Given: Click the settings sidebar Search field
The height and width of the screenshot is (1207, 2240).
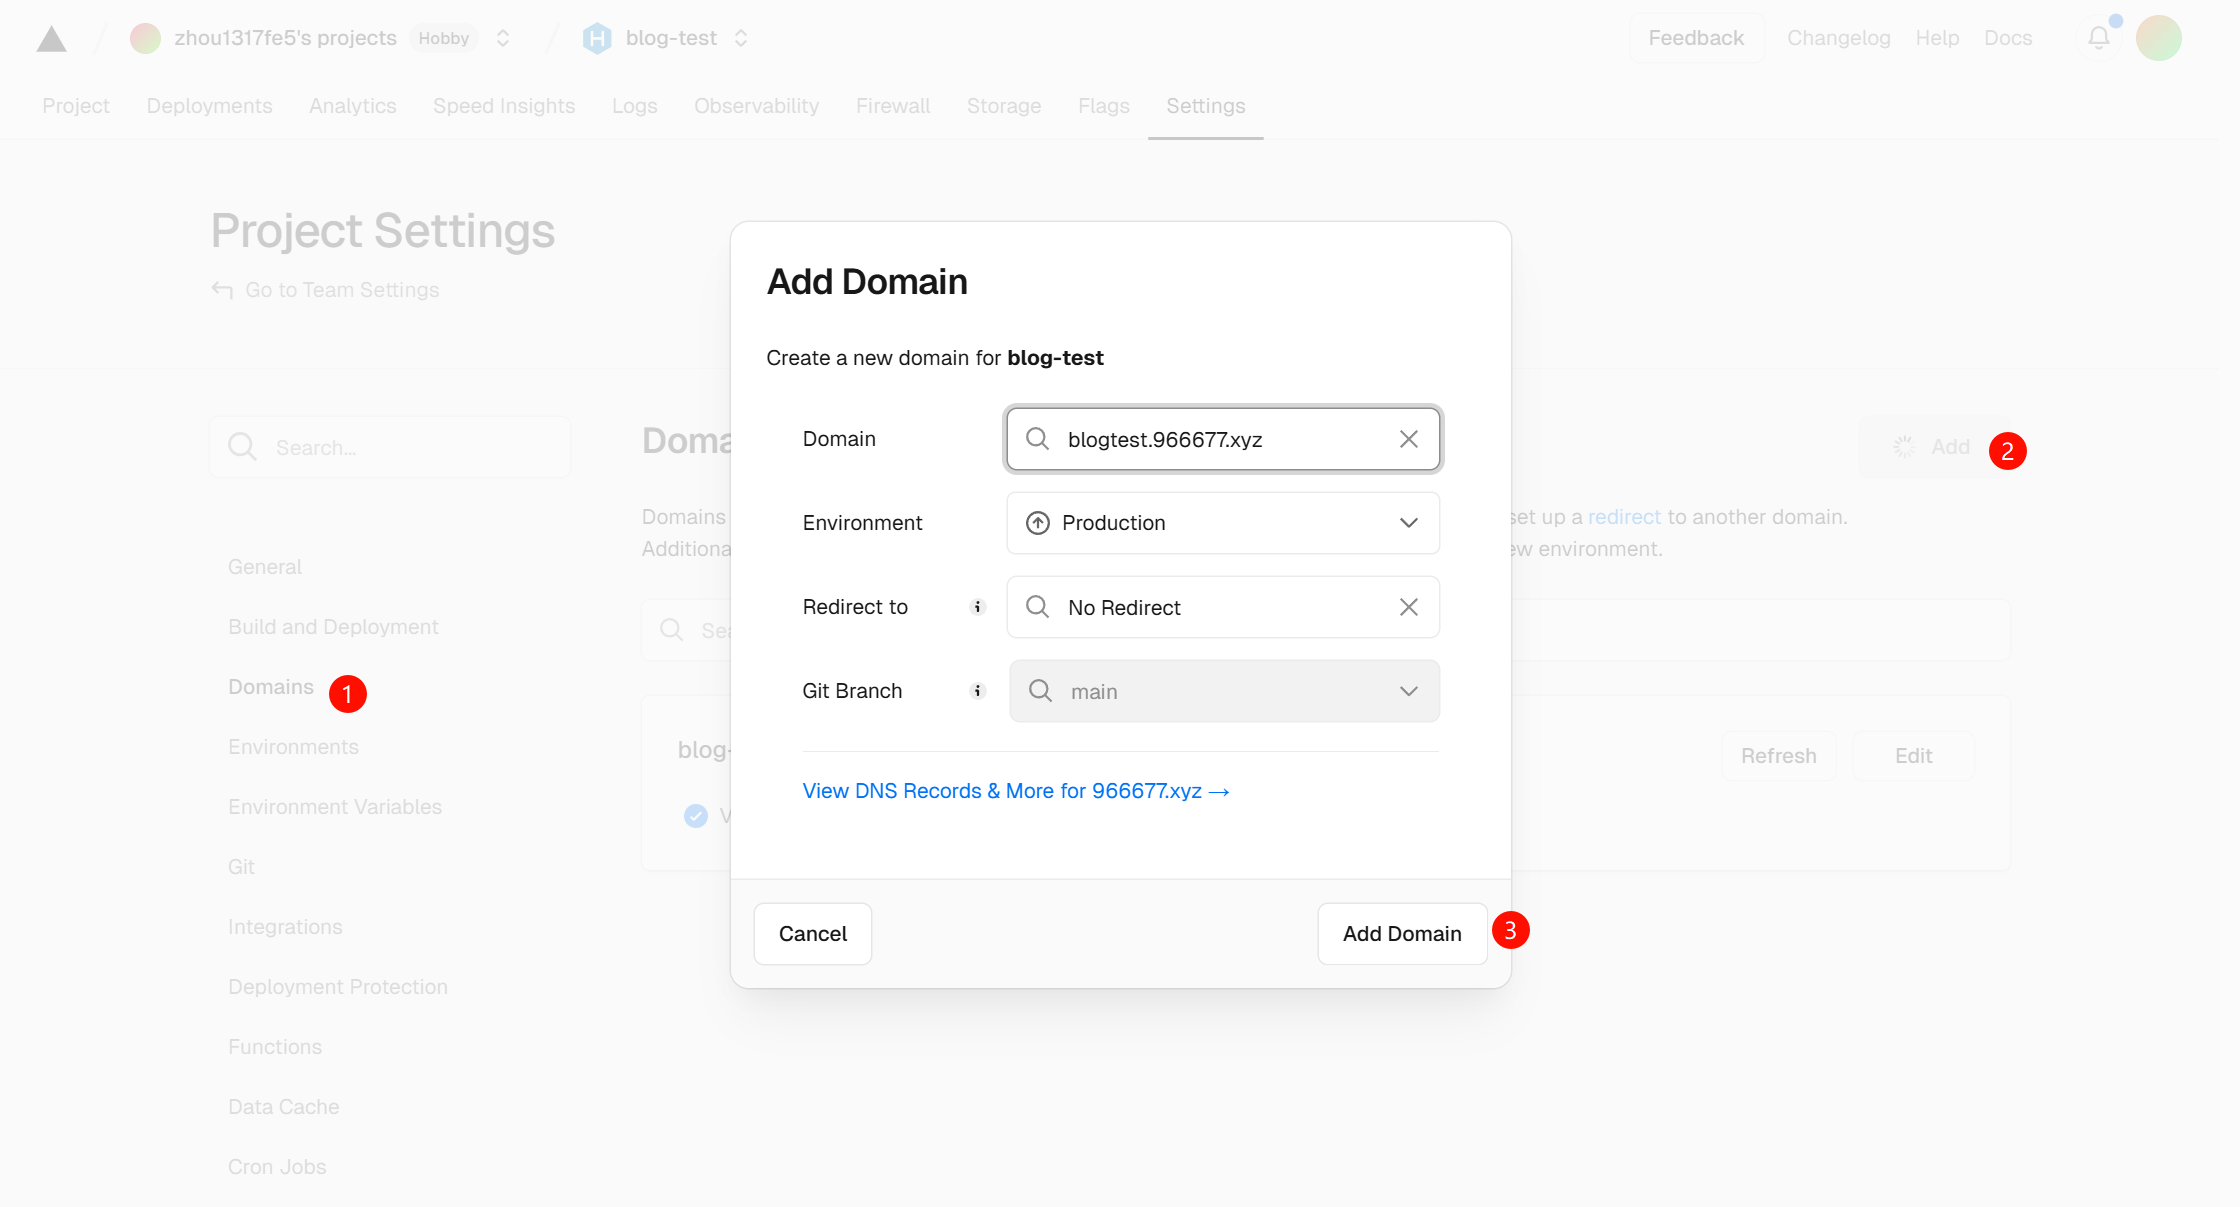Looking at the screenshot, I should [390, 447].
